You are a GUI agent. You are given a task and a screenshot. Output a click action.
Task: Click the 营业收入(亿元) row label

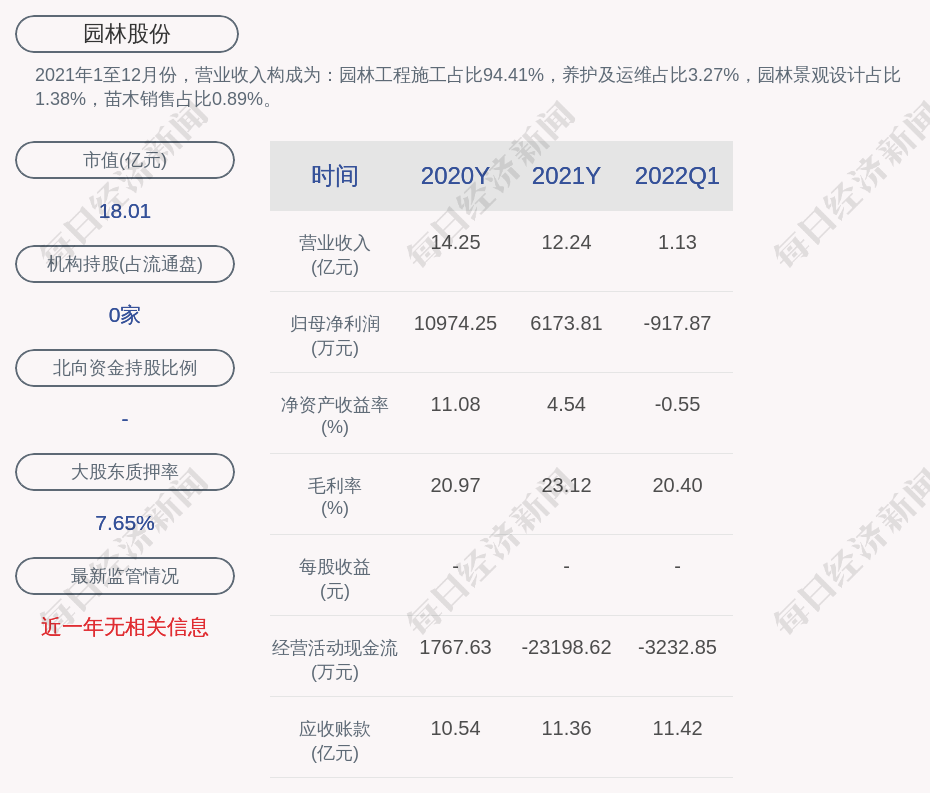[x=335, y=255]
